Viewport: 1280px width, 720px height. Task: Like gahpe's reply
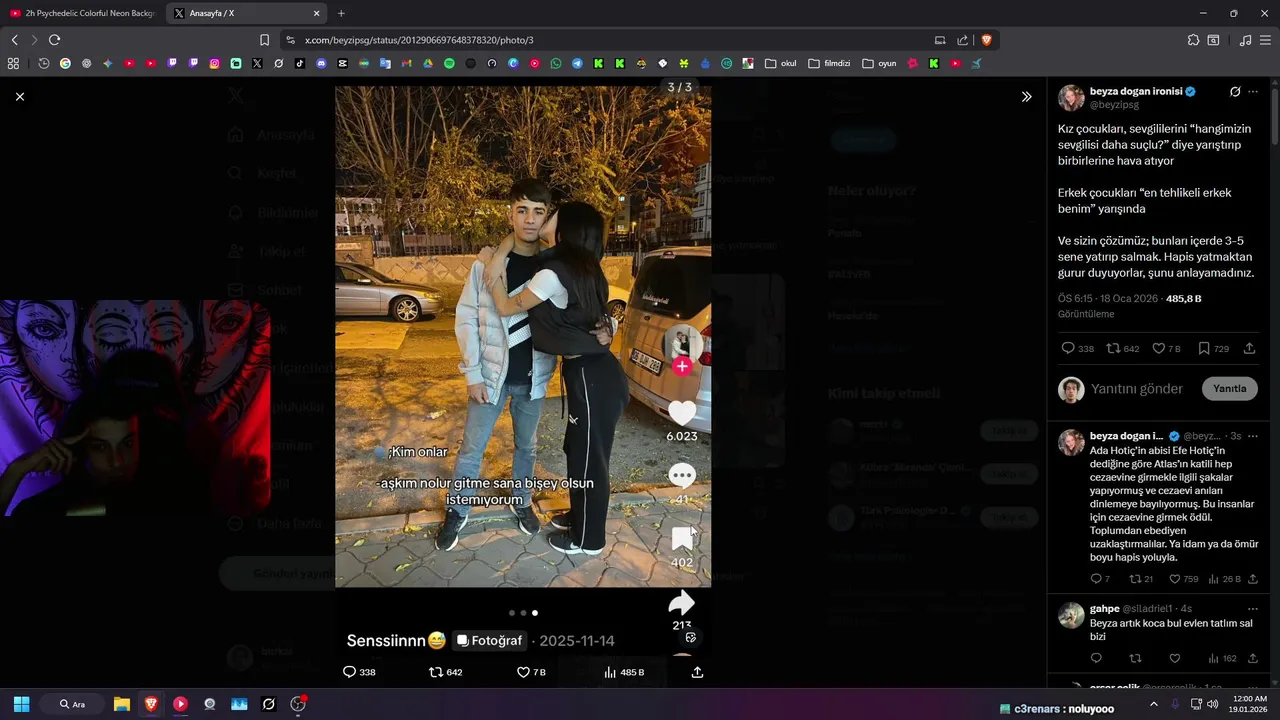(1174, 658)
